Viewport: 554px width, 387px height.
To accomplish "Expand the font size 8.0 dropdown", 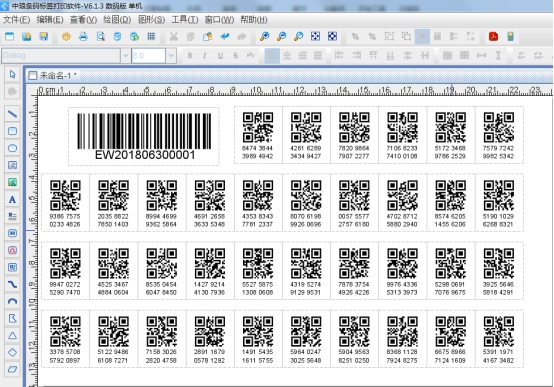I will click(x=171, y=55).
